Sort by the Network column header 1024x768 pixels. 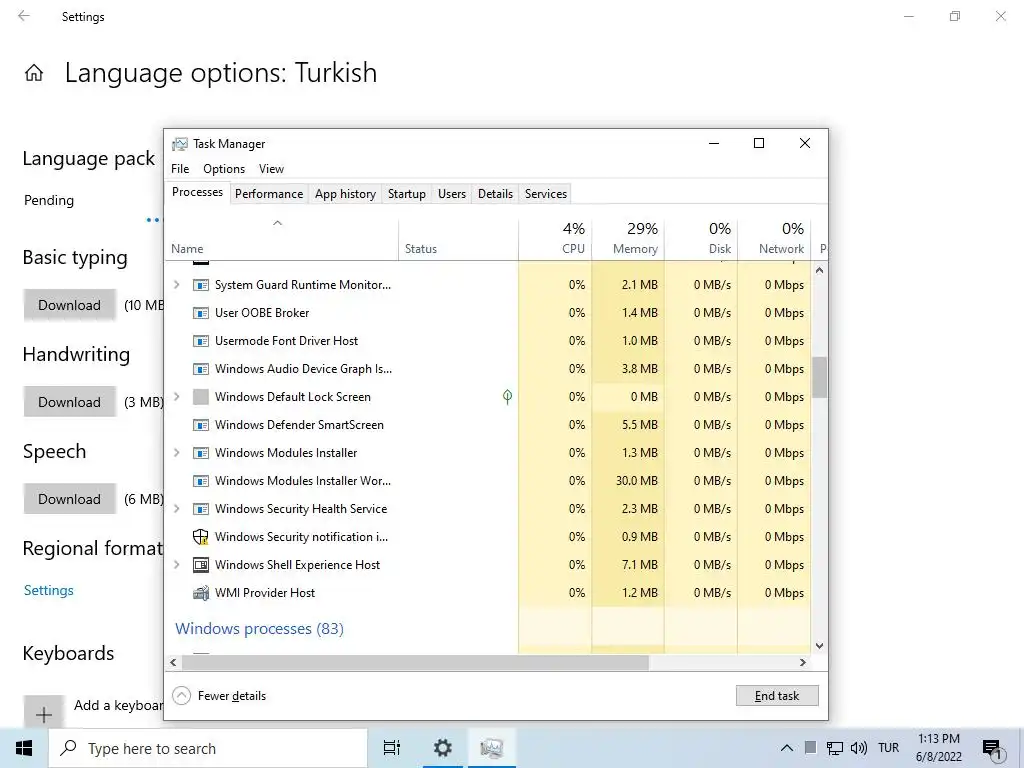(775, 238)
